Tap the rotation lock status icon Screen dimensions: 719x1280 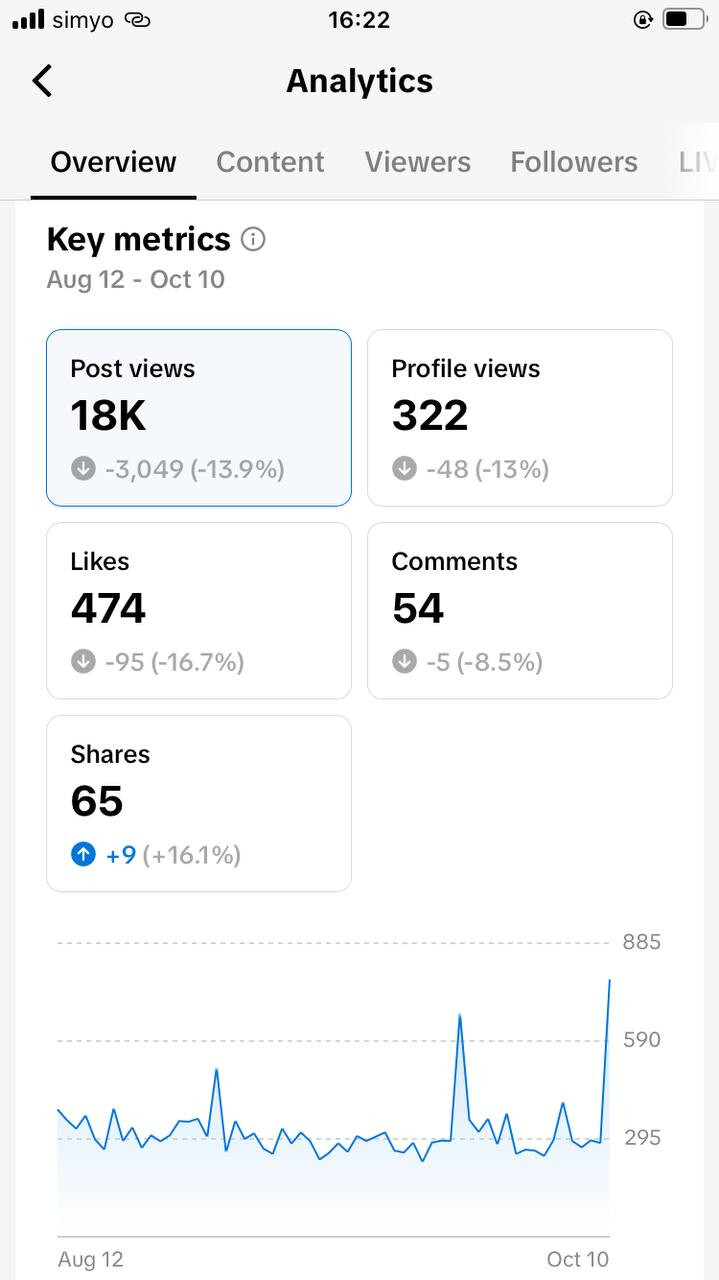(x=644, y=19)
